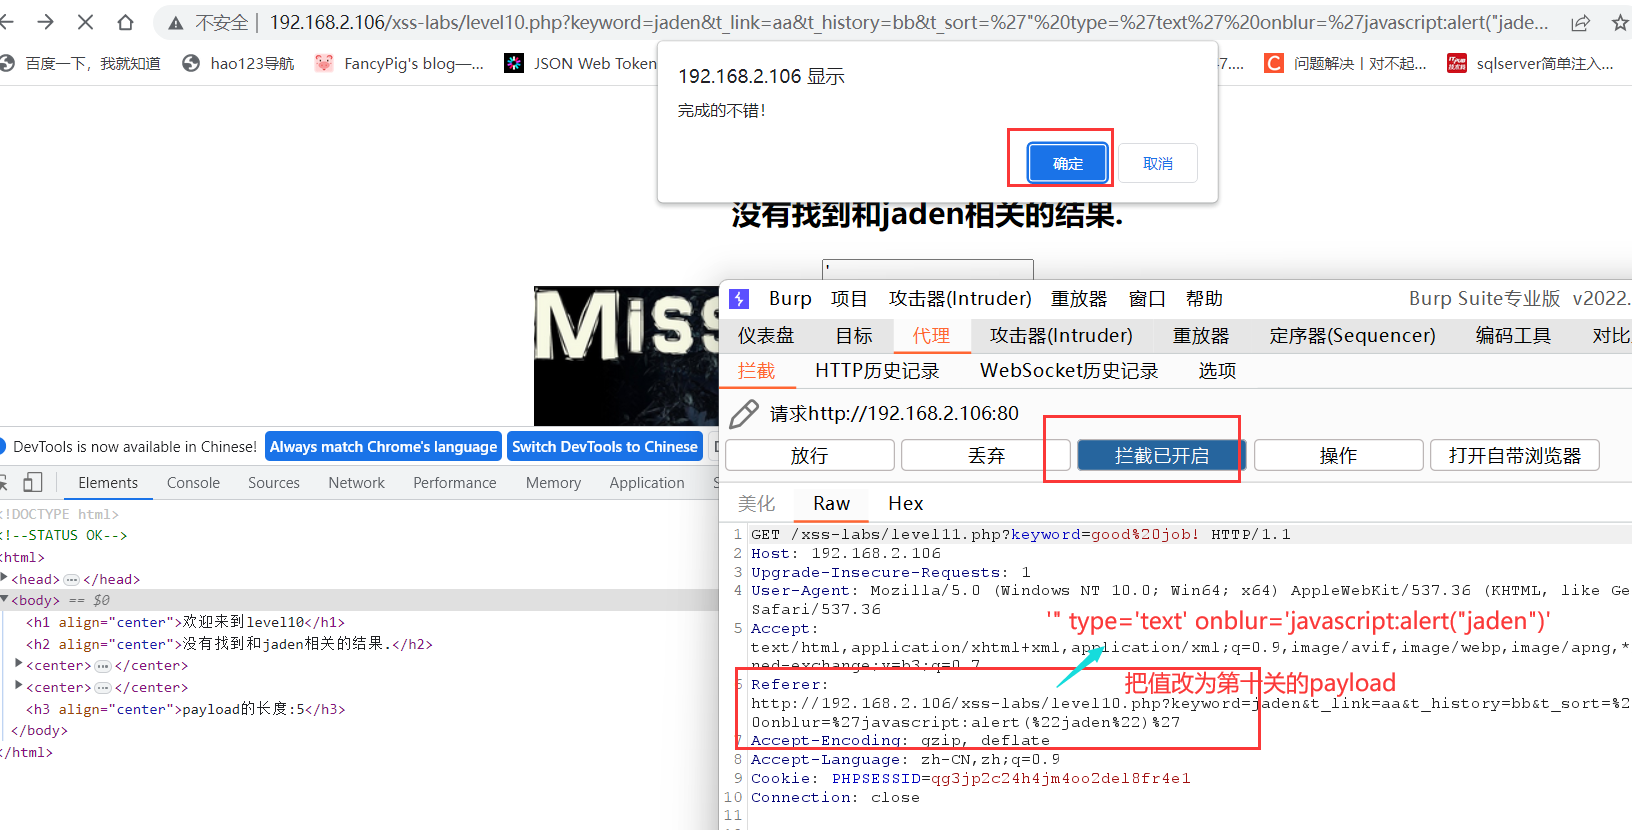Click the Burp Suite logo icon
This screenshot has width=1632, height=830.
(x=739, y=299)
